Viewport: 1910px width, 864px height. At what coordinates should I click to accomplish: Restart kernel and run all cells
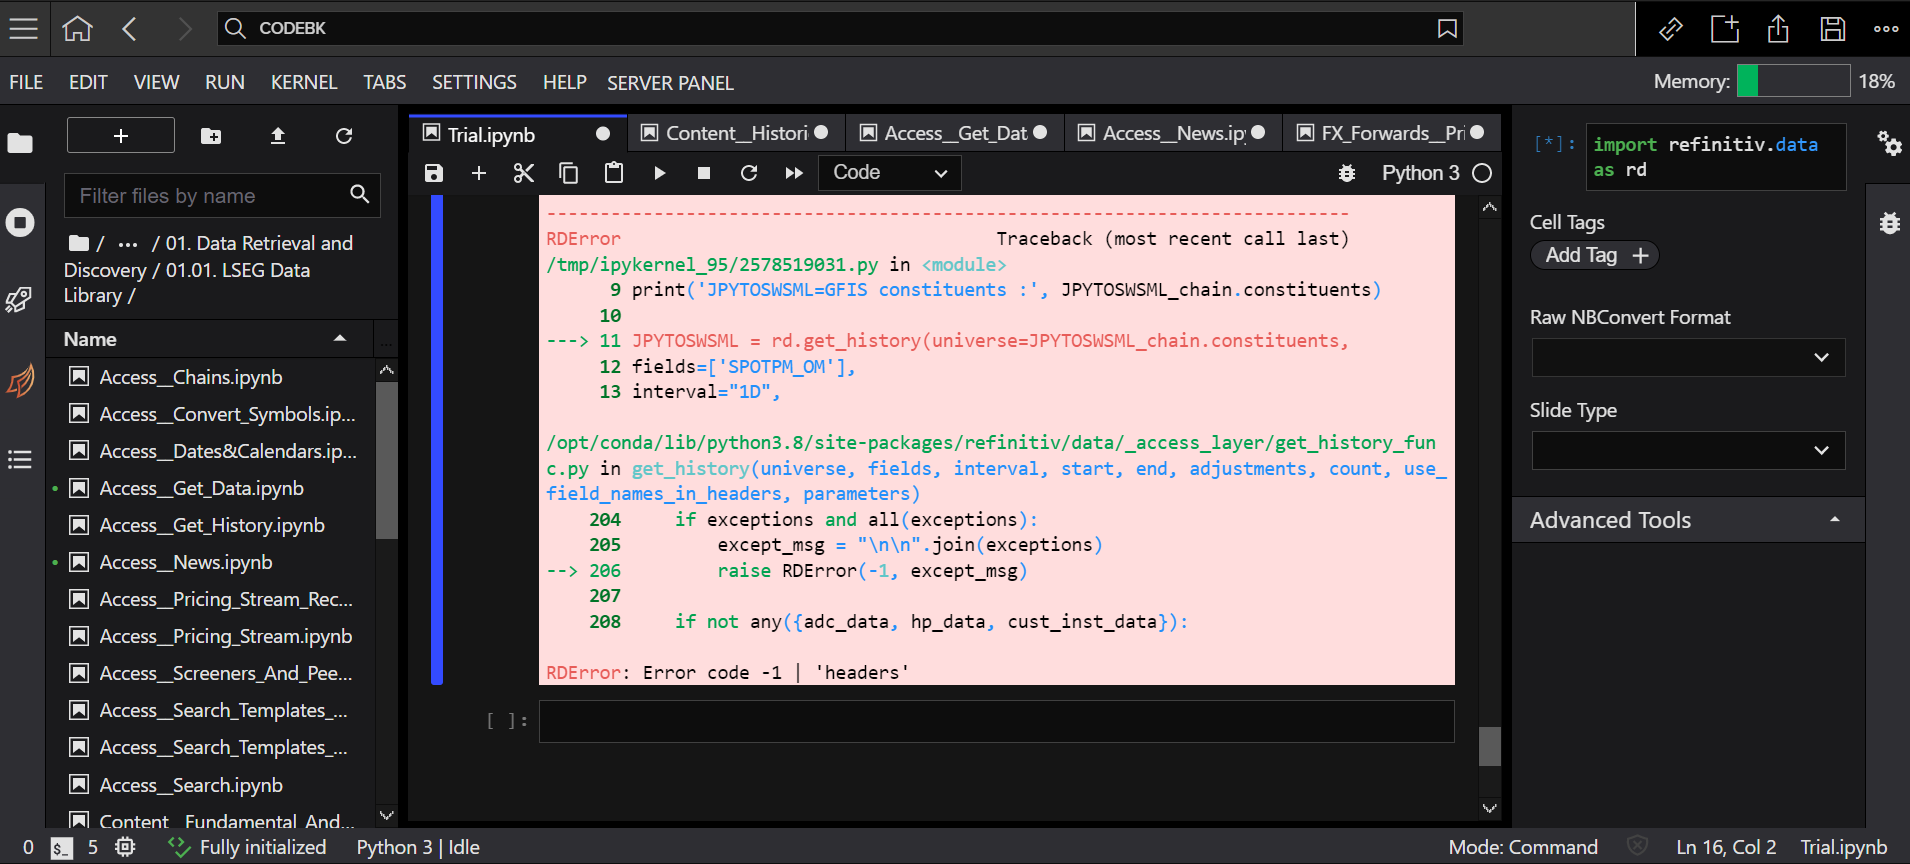click(x=794, y=173)
